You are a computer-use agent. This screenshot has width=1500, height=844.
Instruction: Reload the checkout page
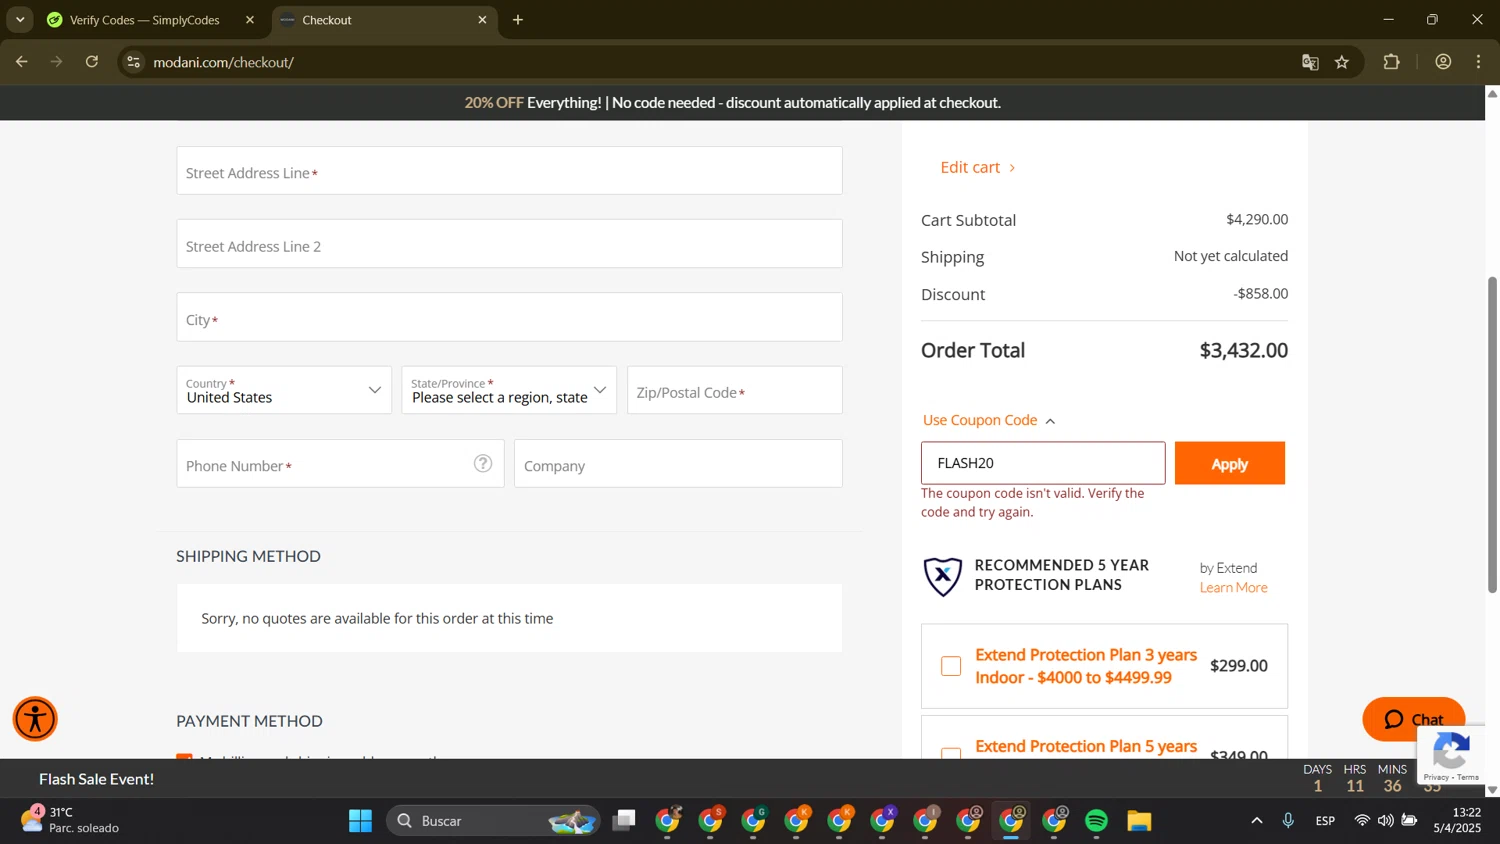point(92,62)
